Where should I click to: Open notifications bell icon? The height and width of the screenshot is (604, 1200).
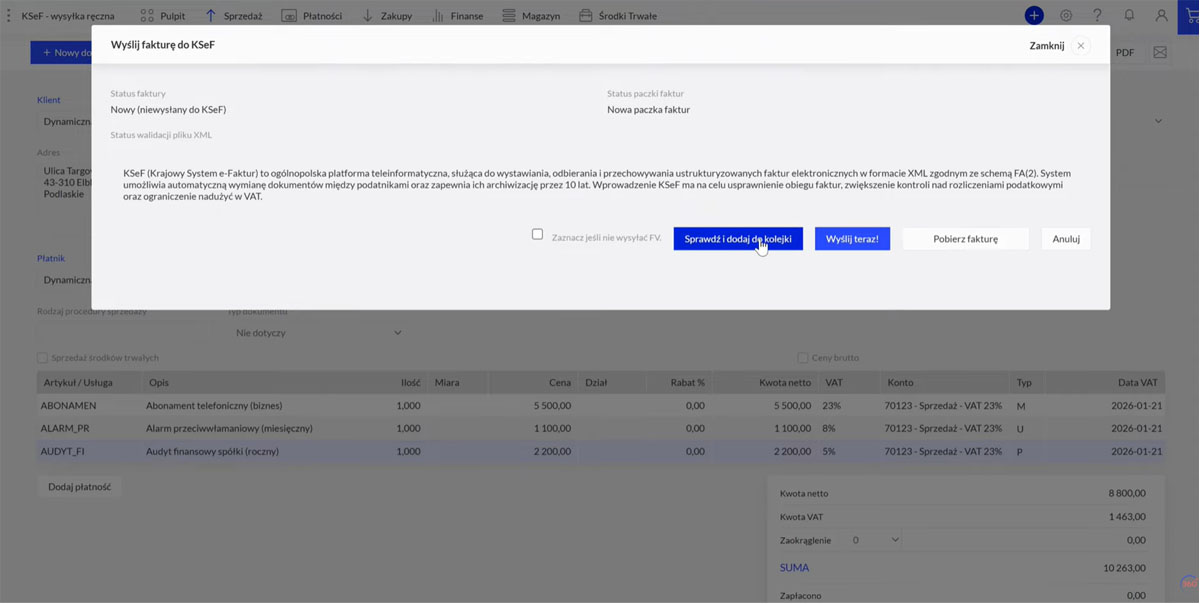tap(1129, 15)
